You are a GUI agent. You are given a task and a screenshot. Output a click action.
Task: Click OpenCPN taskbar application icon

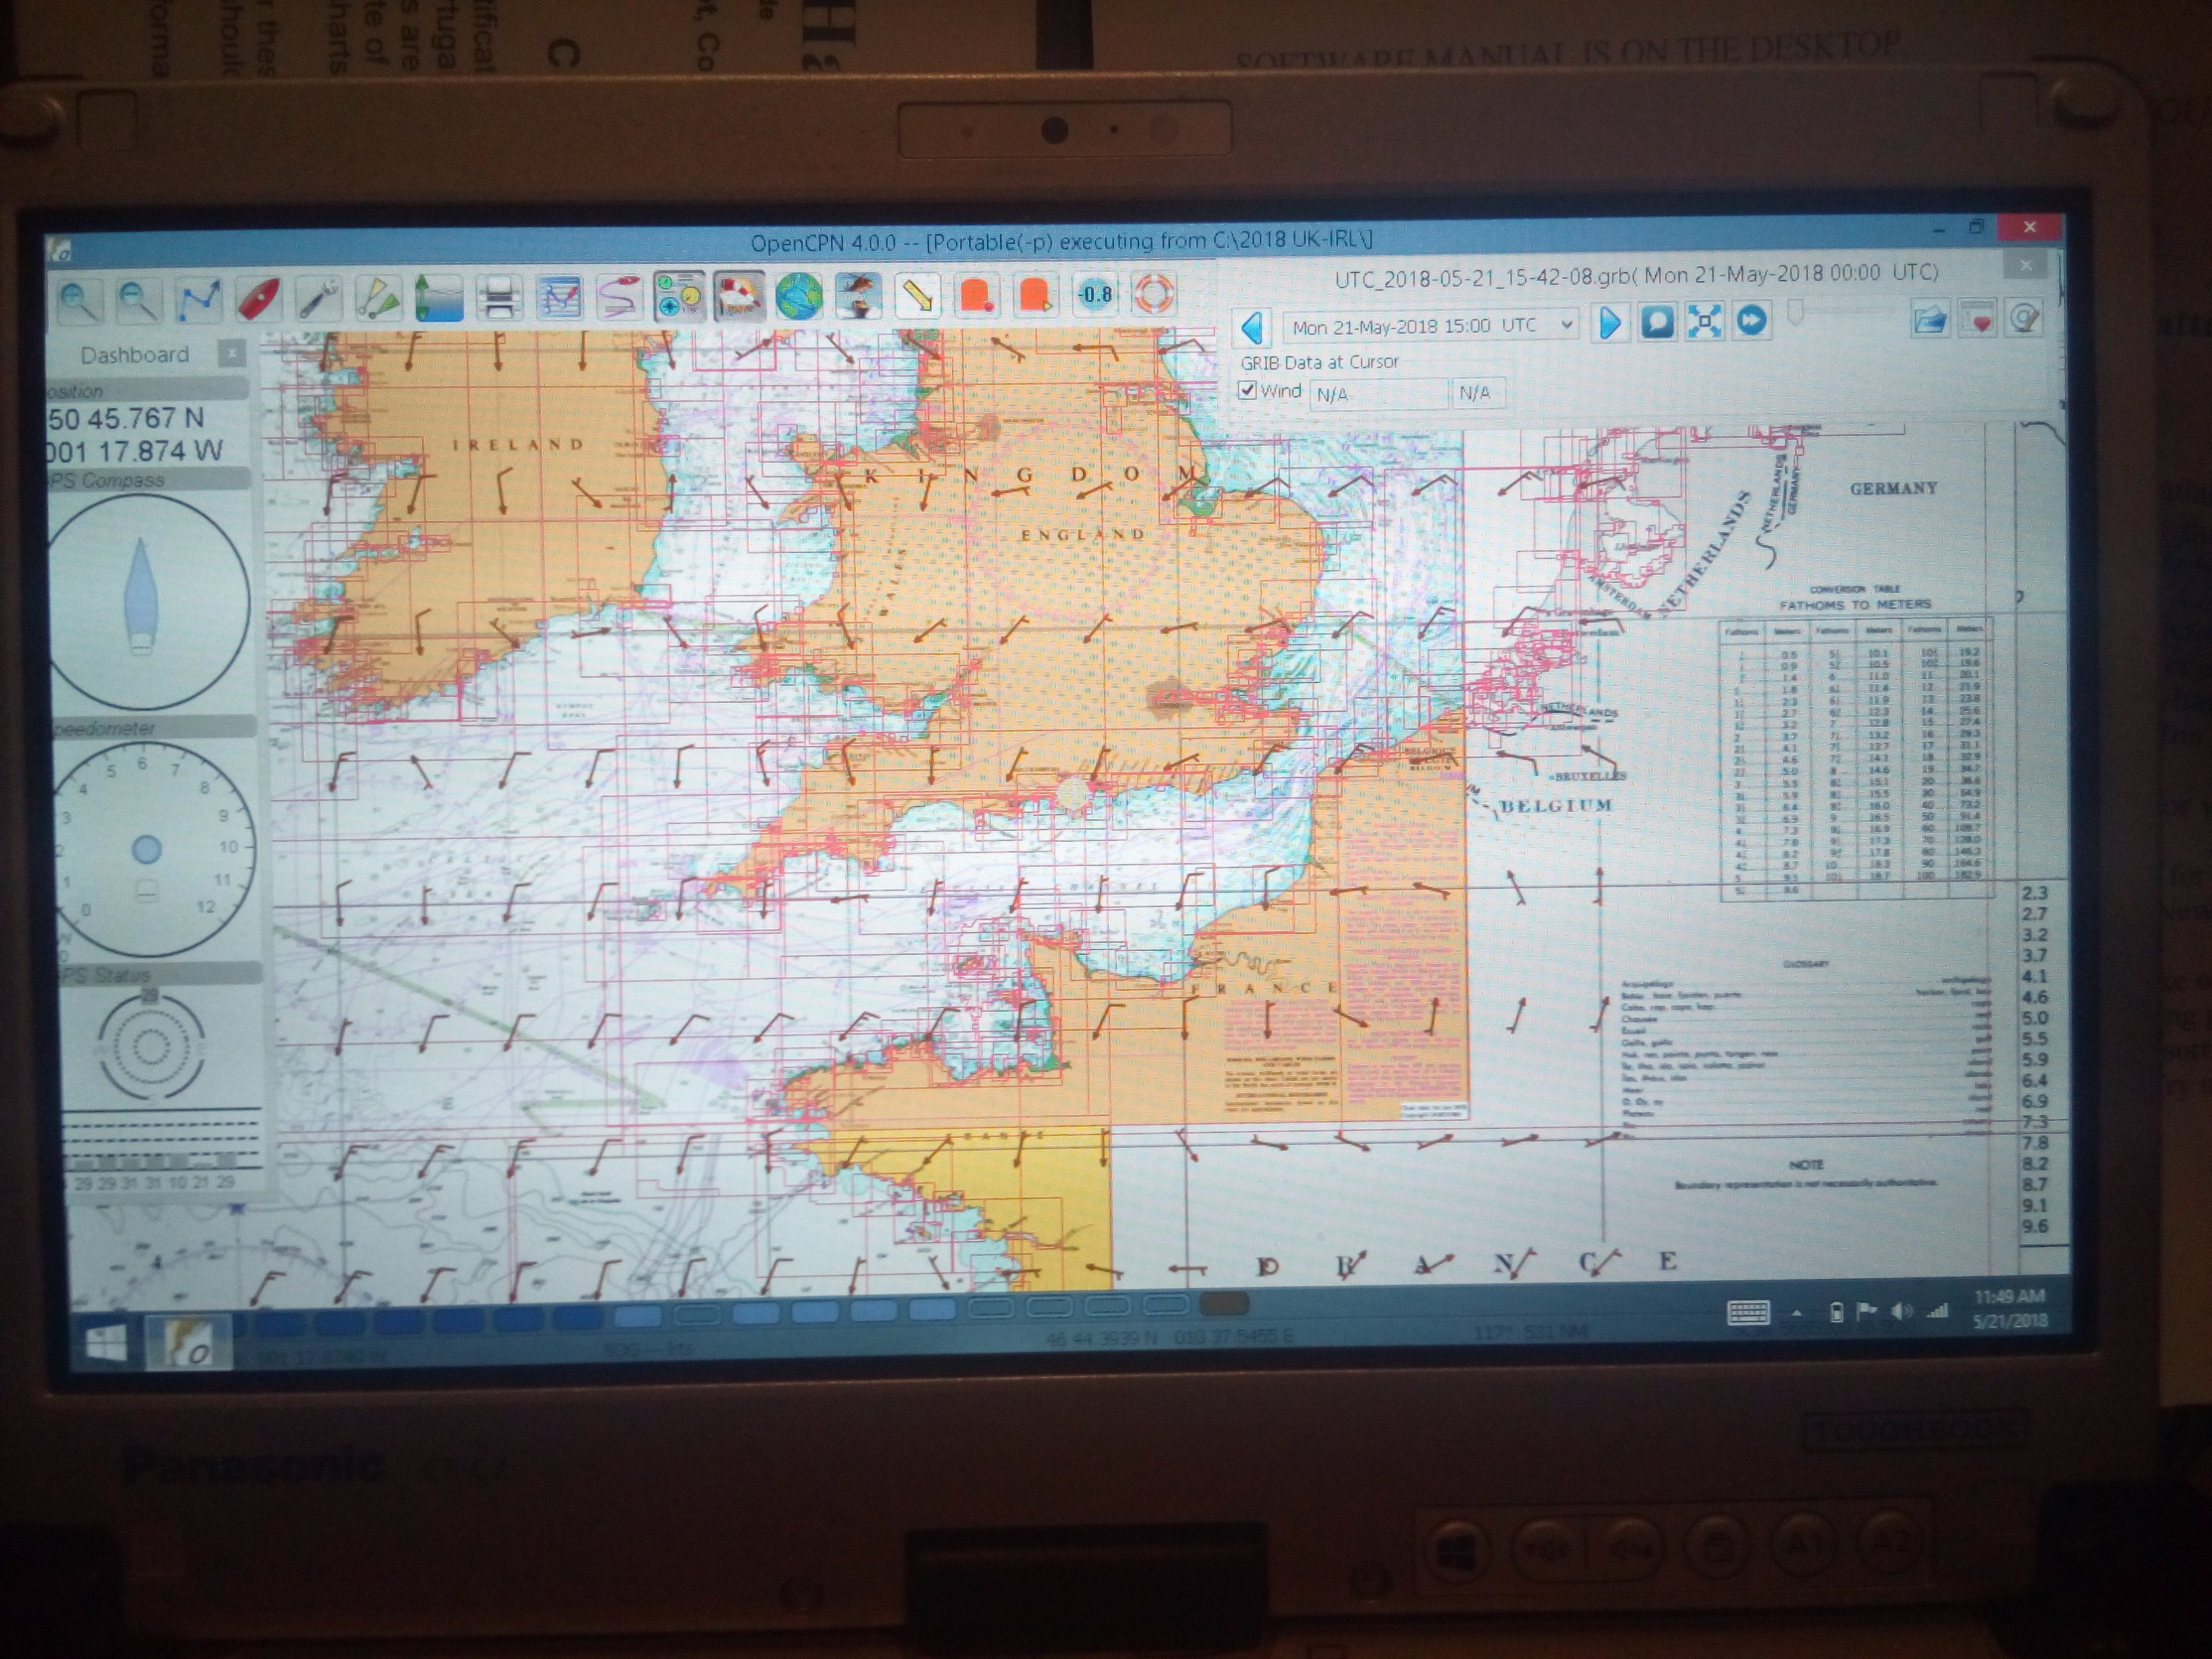[x=189, y=1344]
